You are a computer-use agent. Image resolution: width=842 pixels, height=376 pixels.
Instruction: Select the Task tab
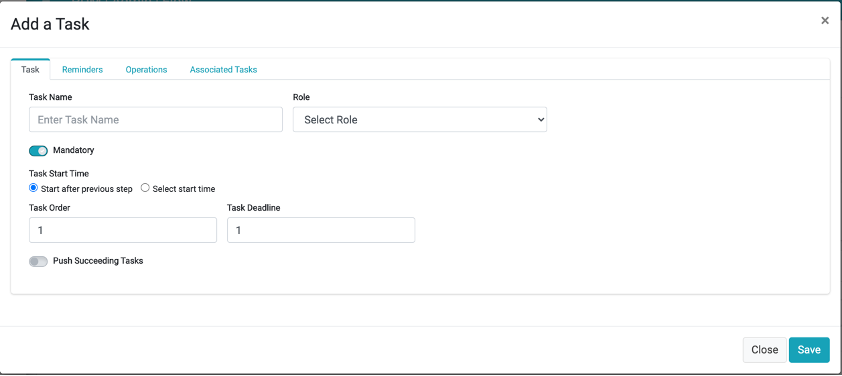(30, 69)
